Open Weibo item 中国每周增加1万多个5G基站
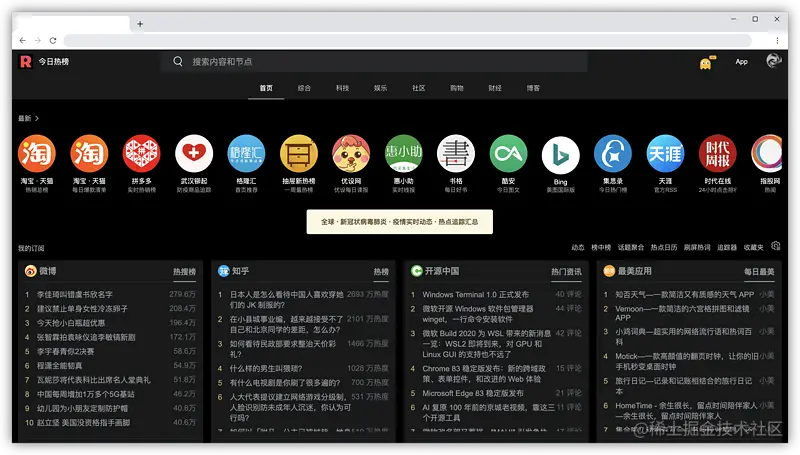 [x=86, y=394]
